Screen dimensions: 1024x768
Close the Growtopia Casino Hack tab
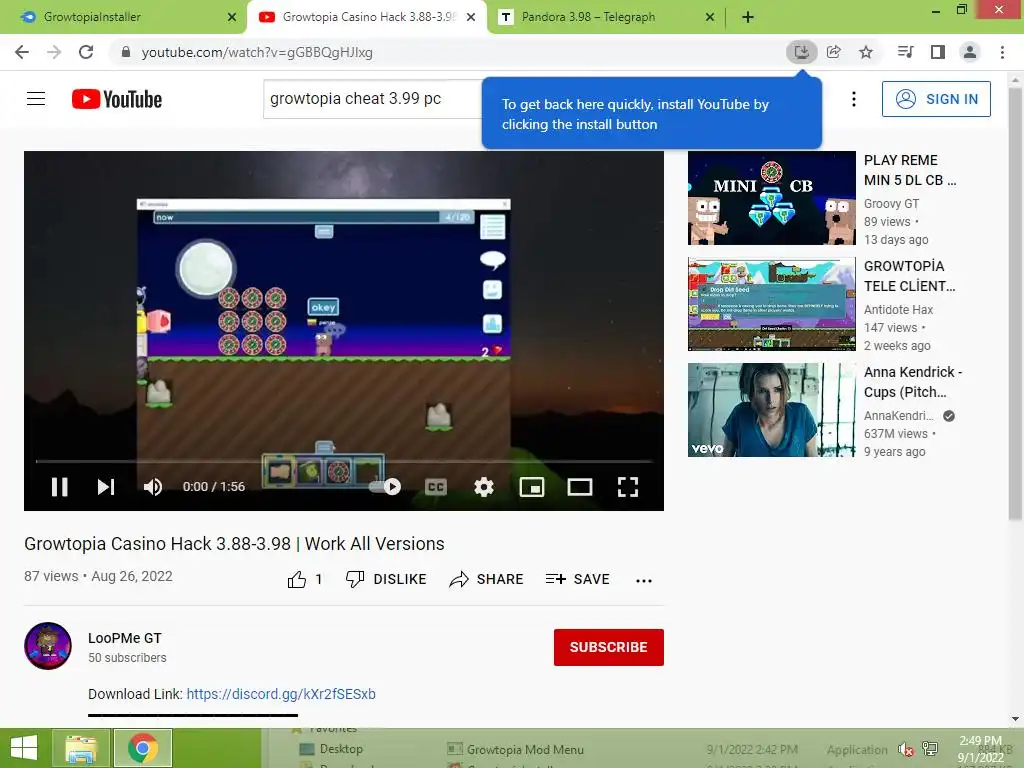(471, 17)
